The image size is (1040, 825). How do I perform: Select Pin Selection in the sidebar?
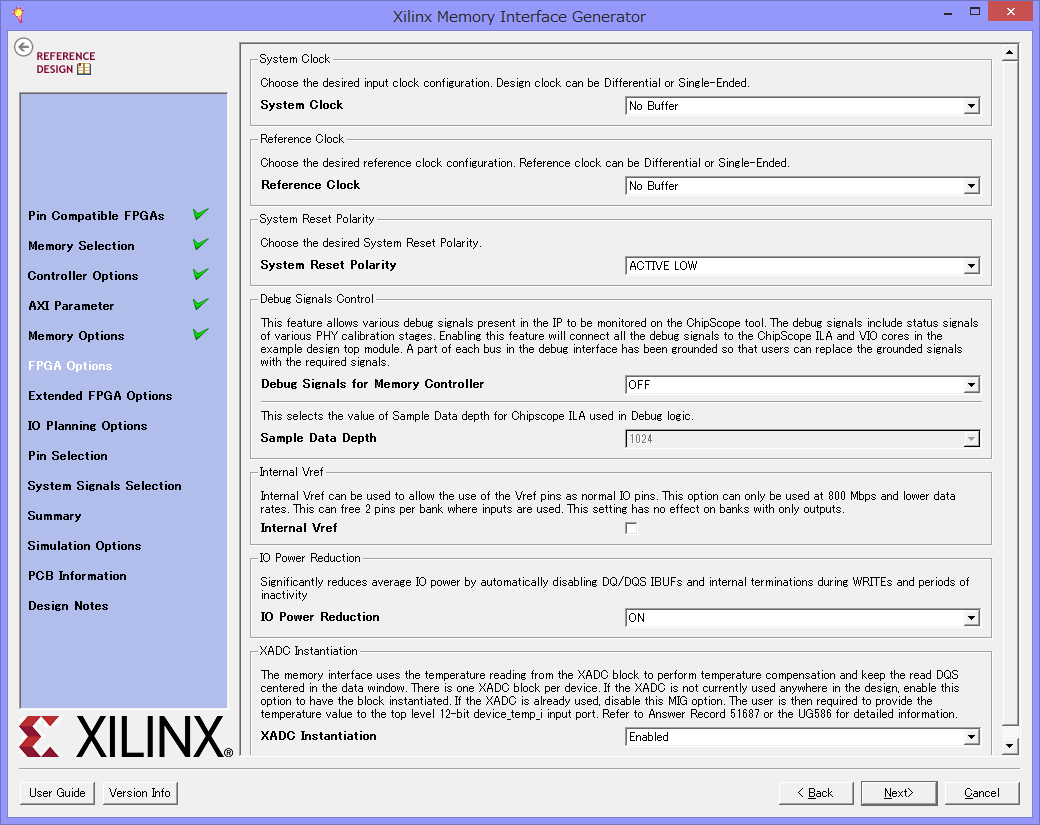(68, 456)
